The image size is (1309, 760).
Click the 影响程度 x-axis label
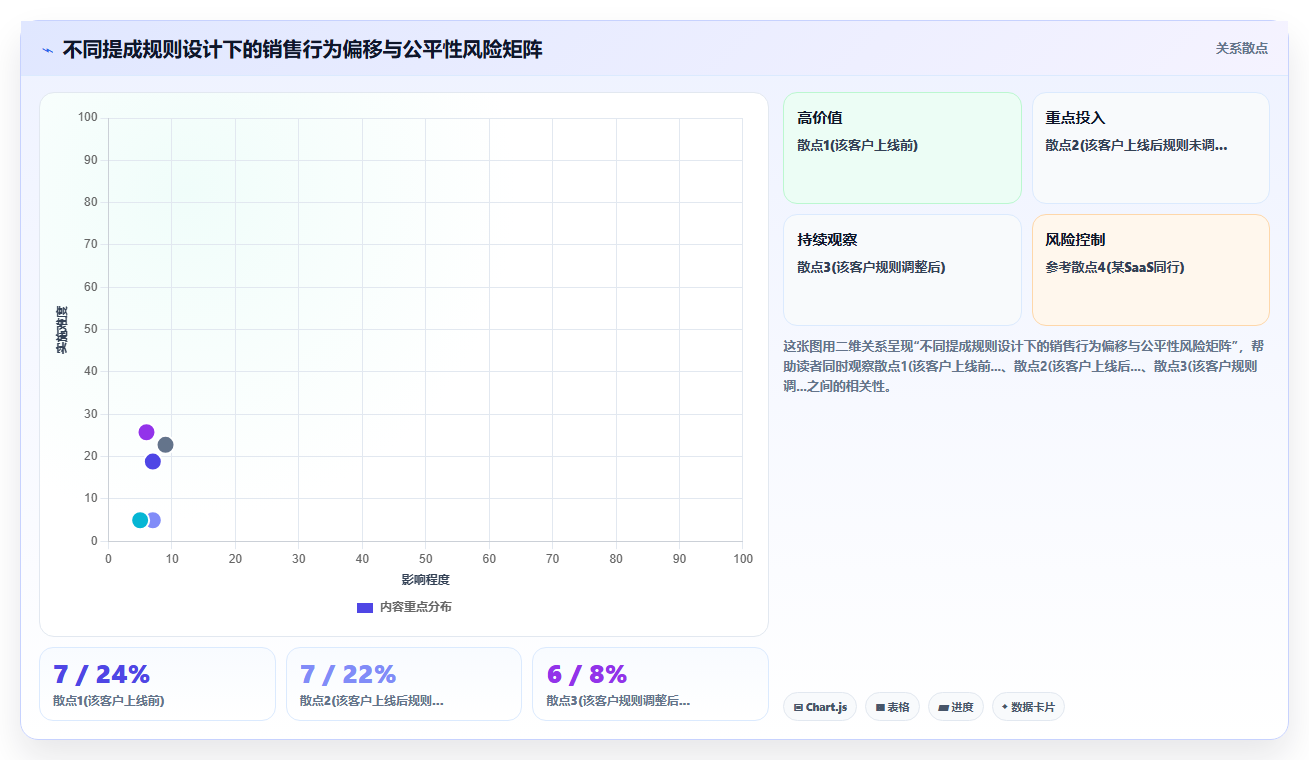(425, 580)
